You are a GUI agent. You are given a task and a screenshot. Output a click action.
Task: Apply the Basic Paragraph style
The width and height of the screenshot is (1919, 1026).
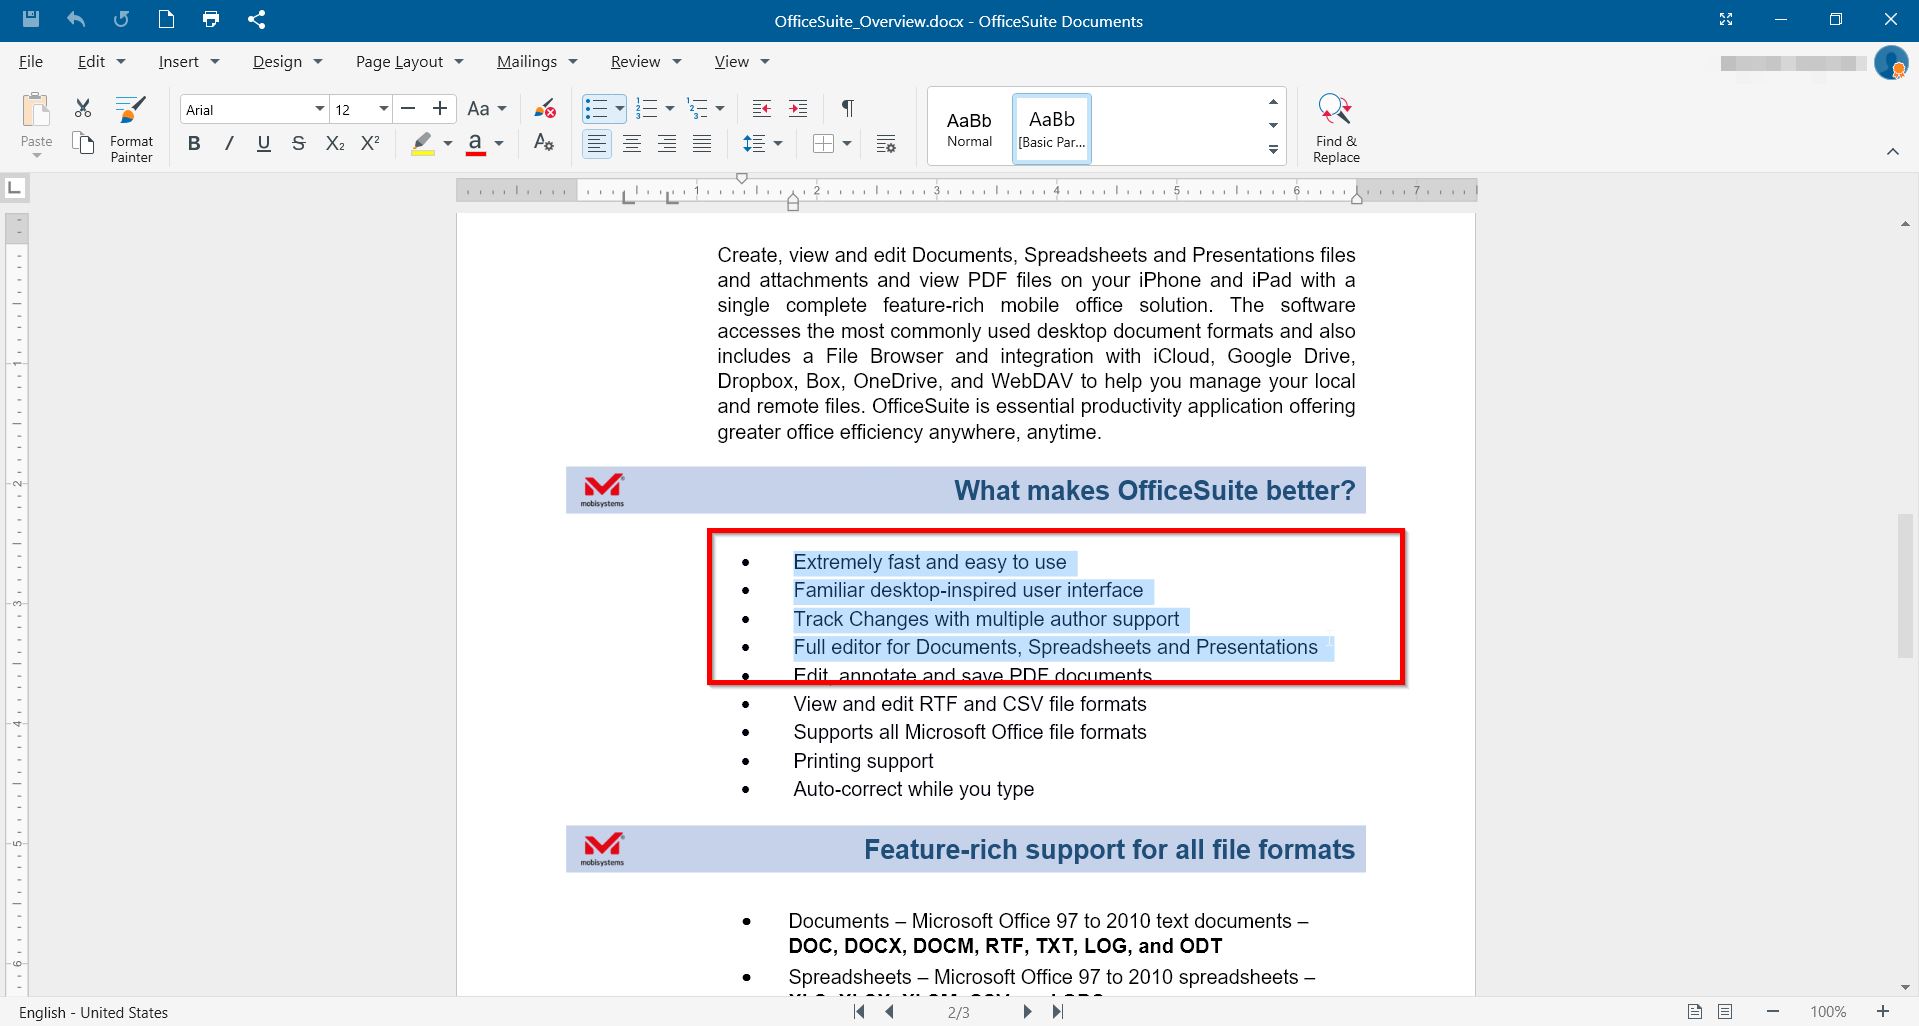[x=1052, y=129]
